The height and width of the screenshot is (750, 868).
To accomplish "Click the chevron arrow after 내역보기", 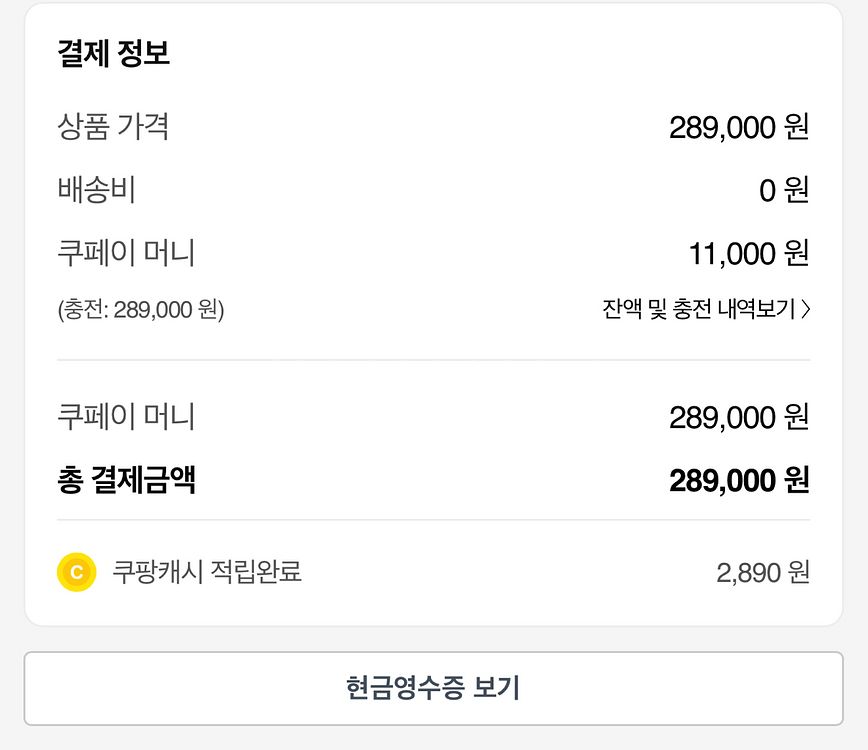I will 806,310.
